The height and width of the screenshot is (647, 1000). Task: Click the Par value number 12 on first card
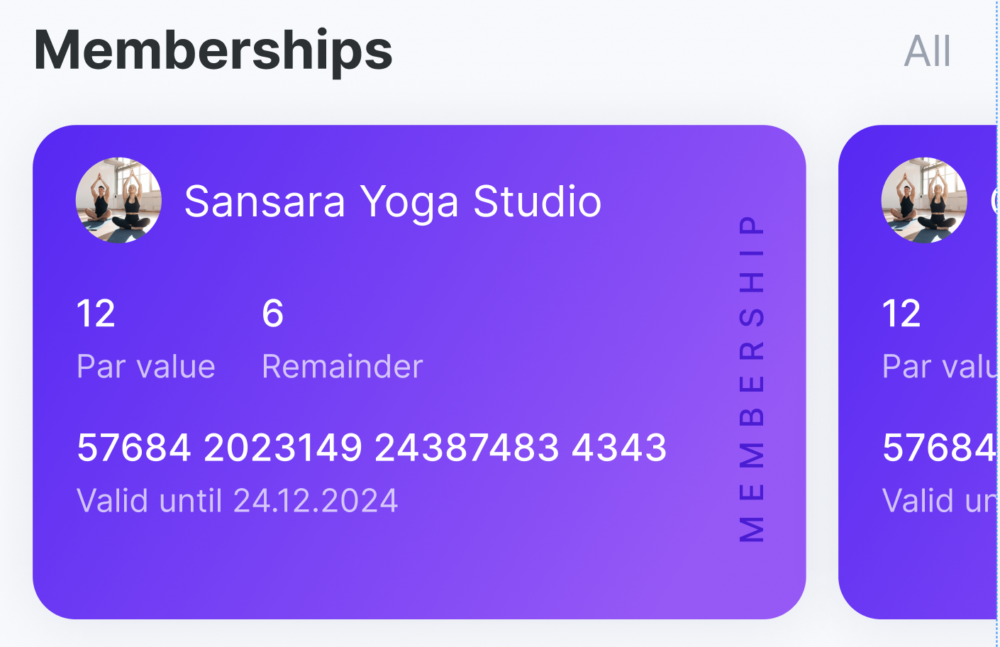[x=96, y=313]
